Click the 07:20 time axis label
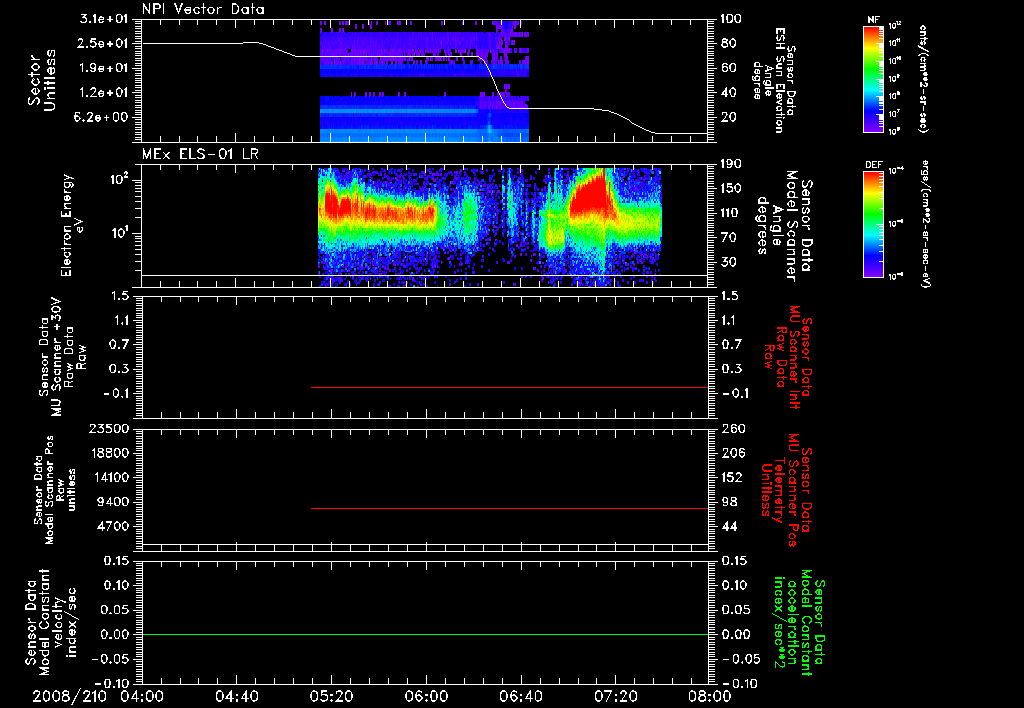 pos(615,696)
